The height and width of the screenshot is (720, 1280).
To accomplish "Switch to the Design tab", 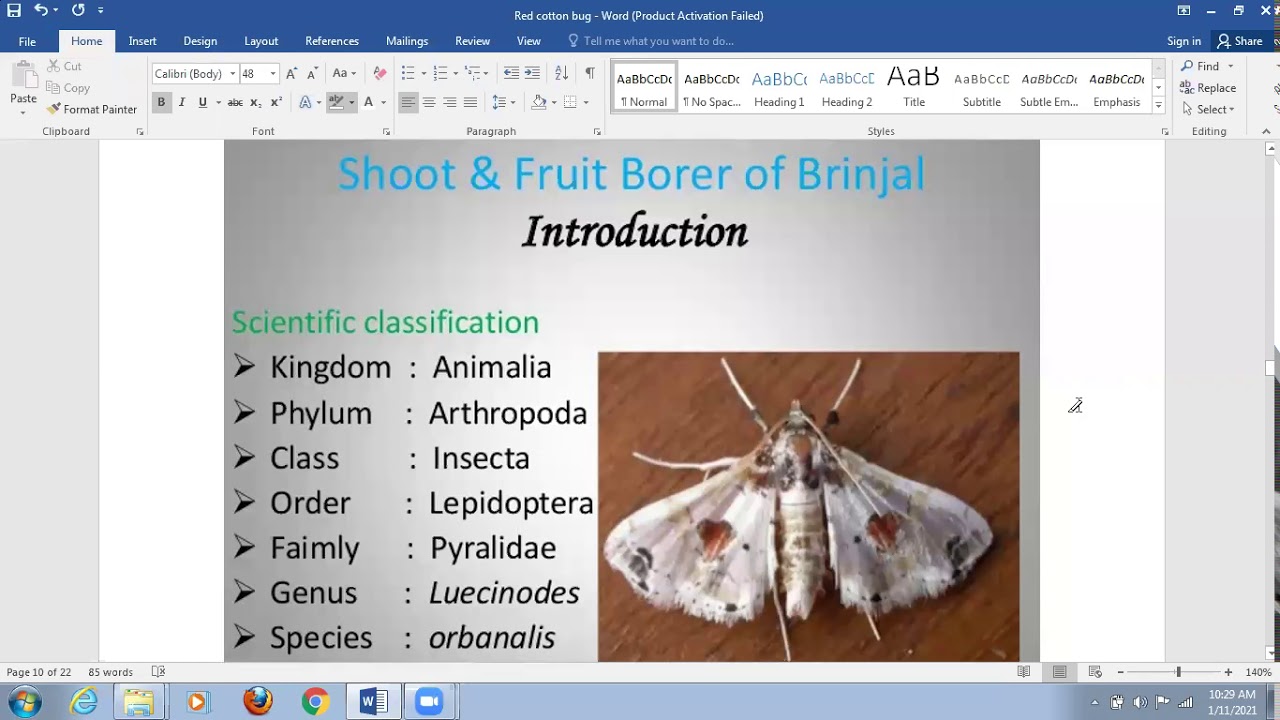I will pos(200,41).
